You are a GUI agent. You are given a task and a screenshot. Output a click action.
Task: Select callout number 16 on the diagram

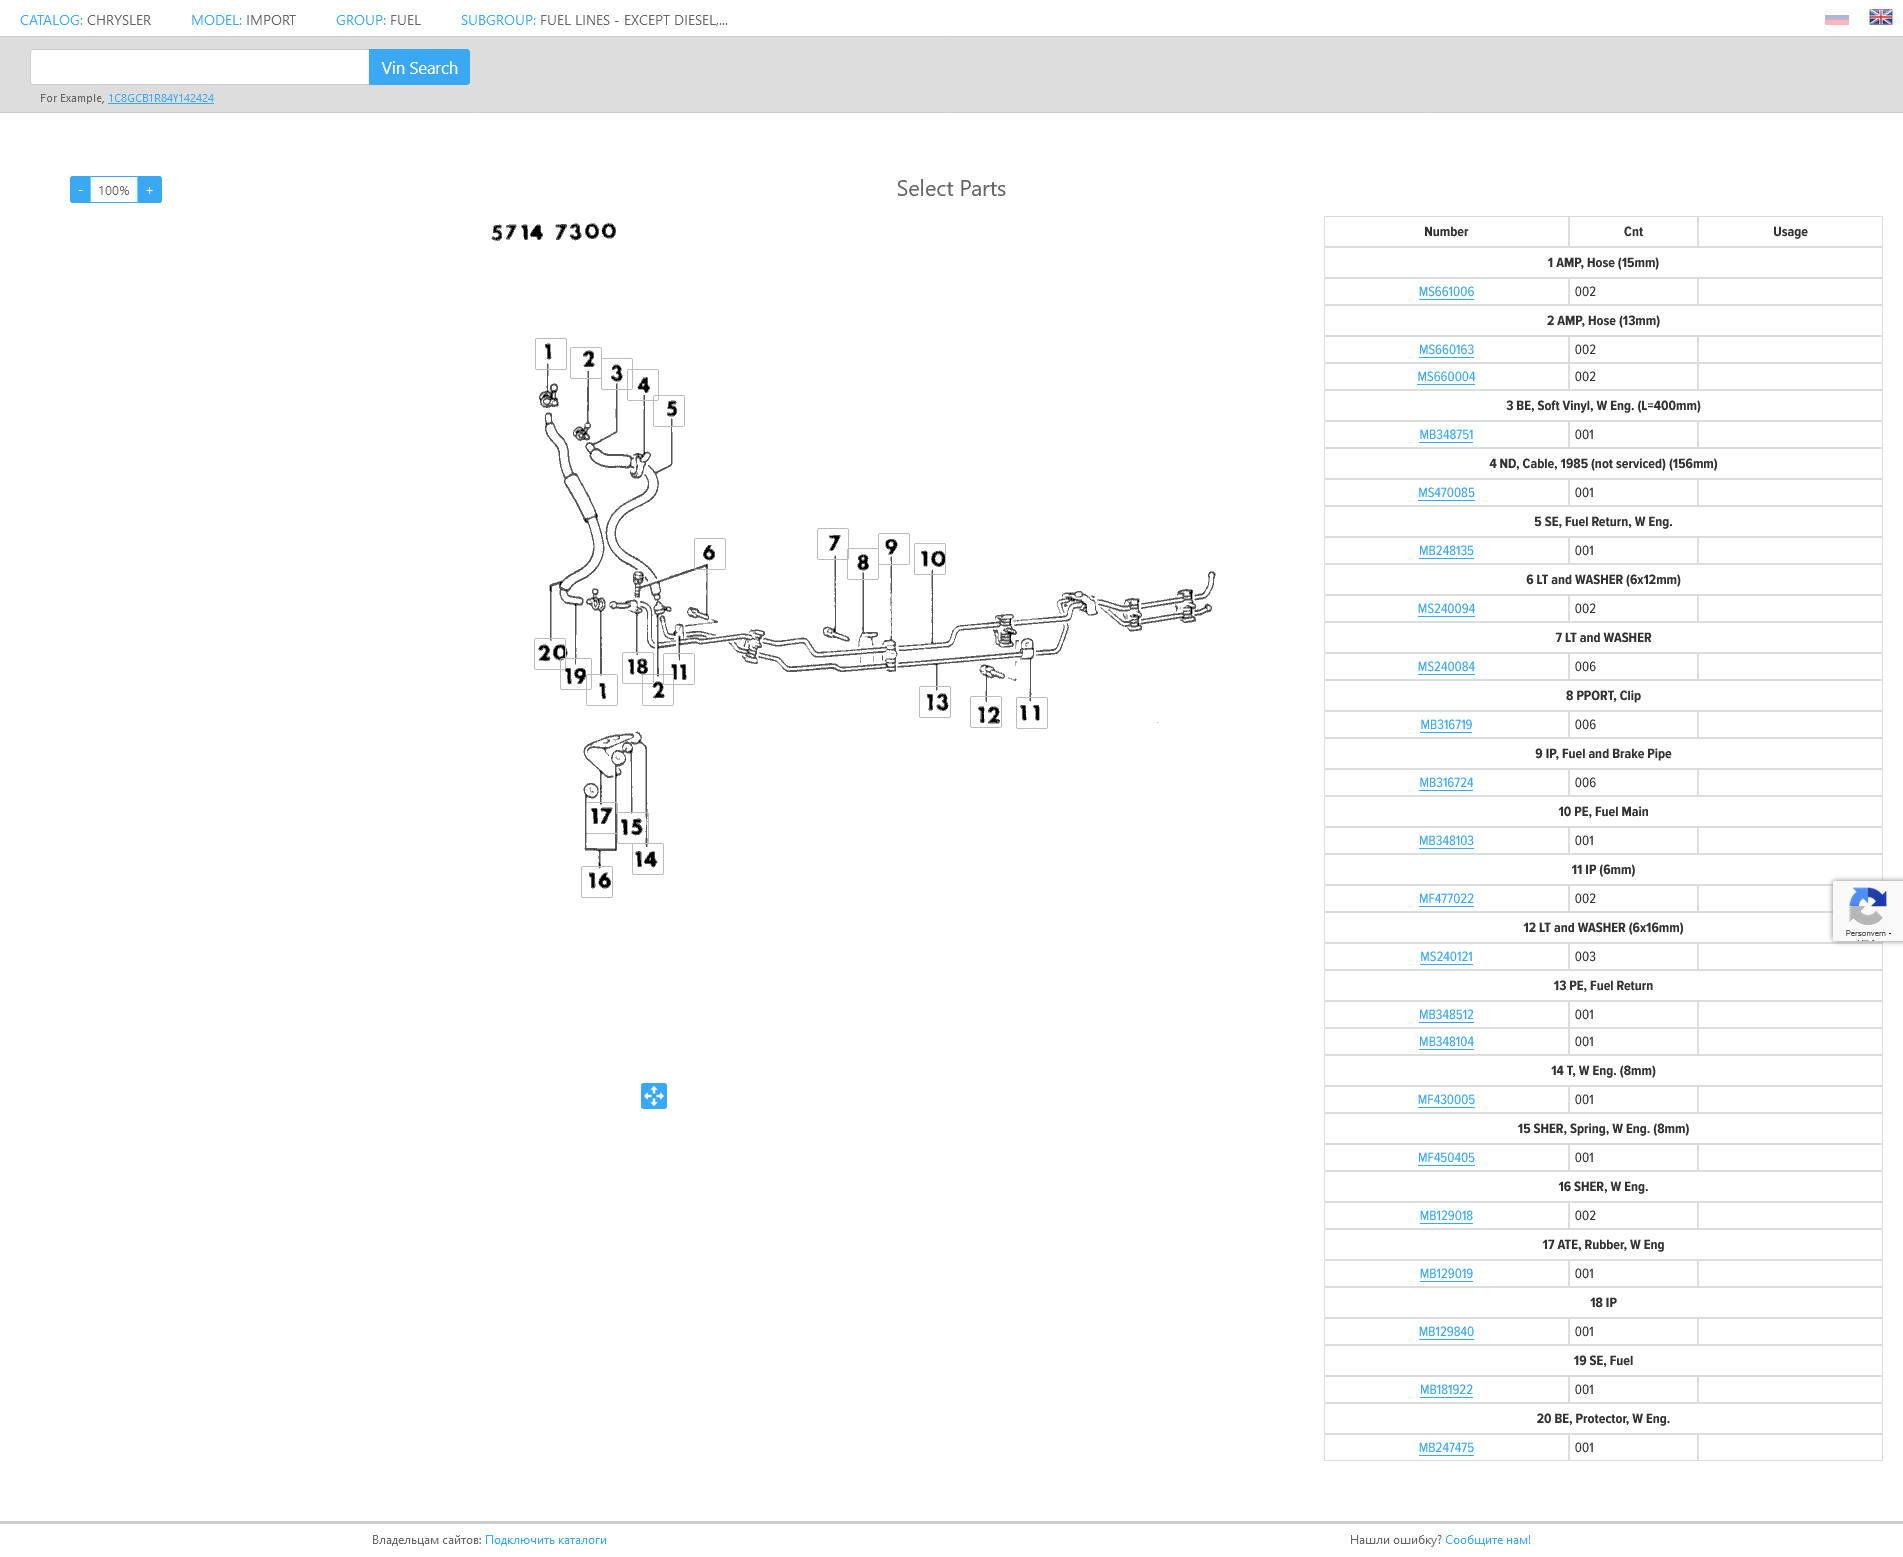(x=598, y=881)
